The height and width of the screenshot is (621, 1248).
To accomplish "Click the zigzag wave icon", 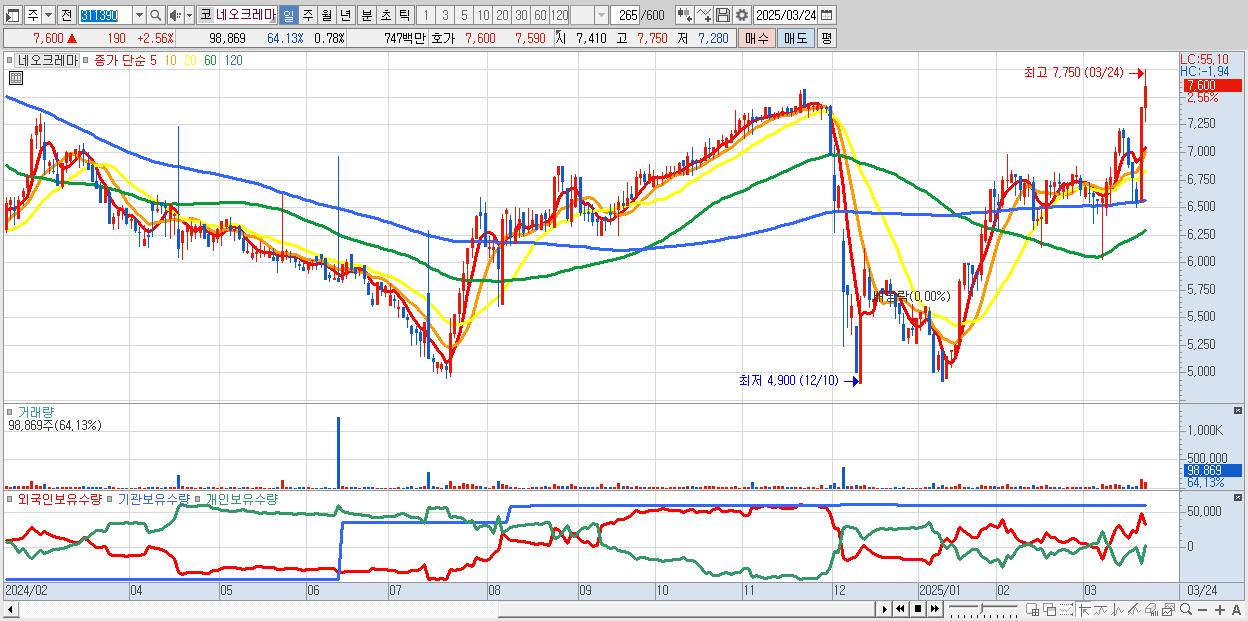I will coord(1118,609).
